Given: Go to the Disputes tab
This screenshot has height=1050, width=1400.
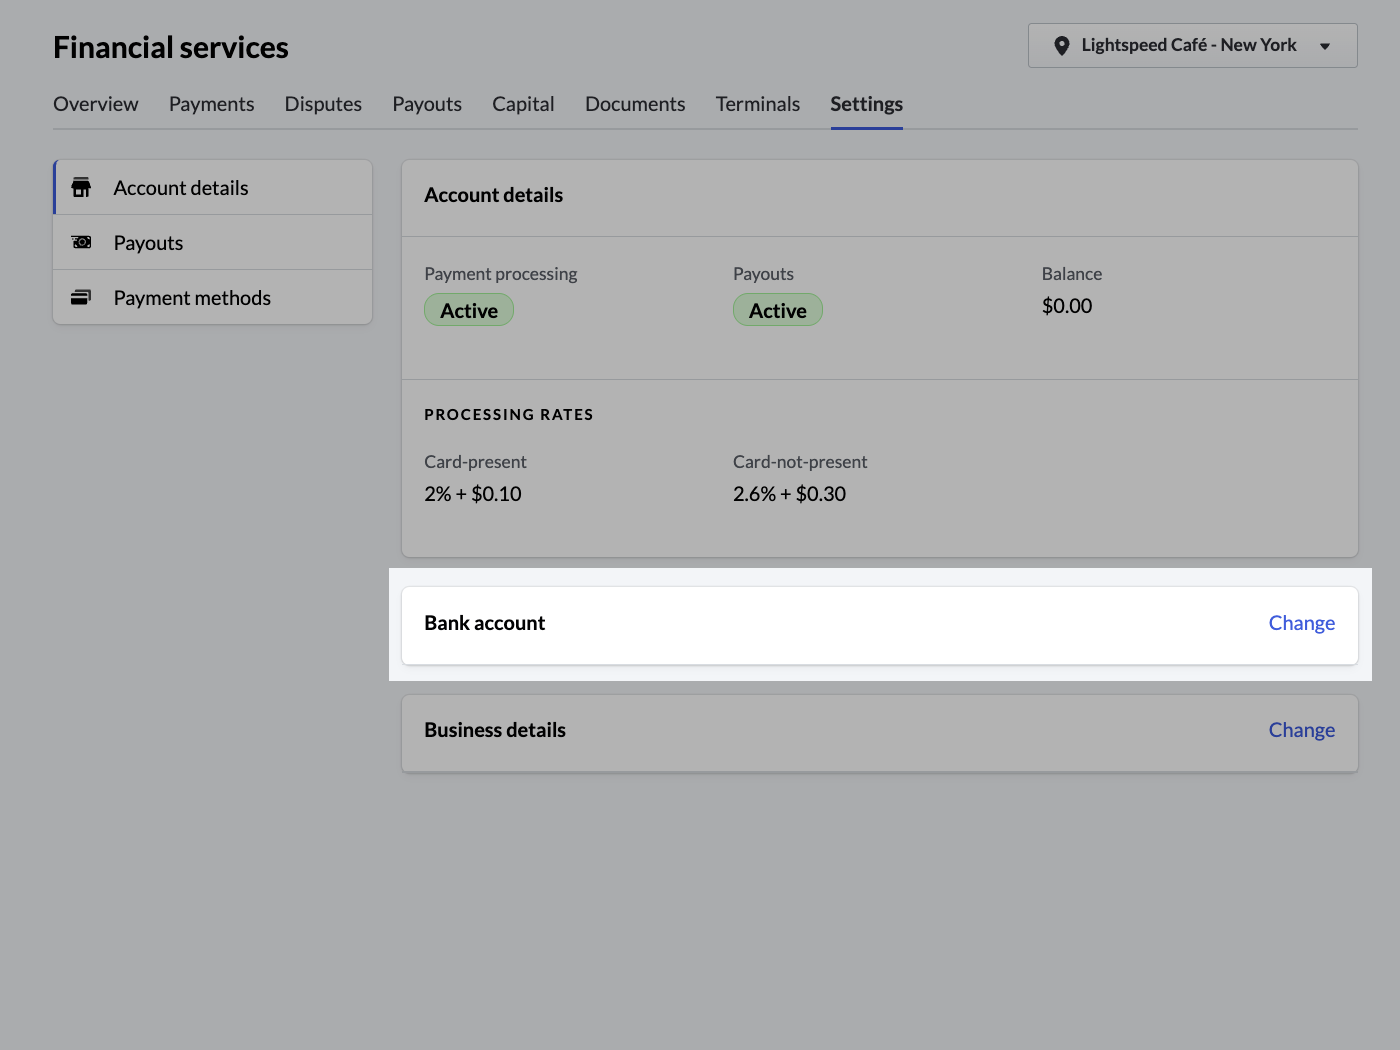Looking at the screenshot, I should coord(322,104).
